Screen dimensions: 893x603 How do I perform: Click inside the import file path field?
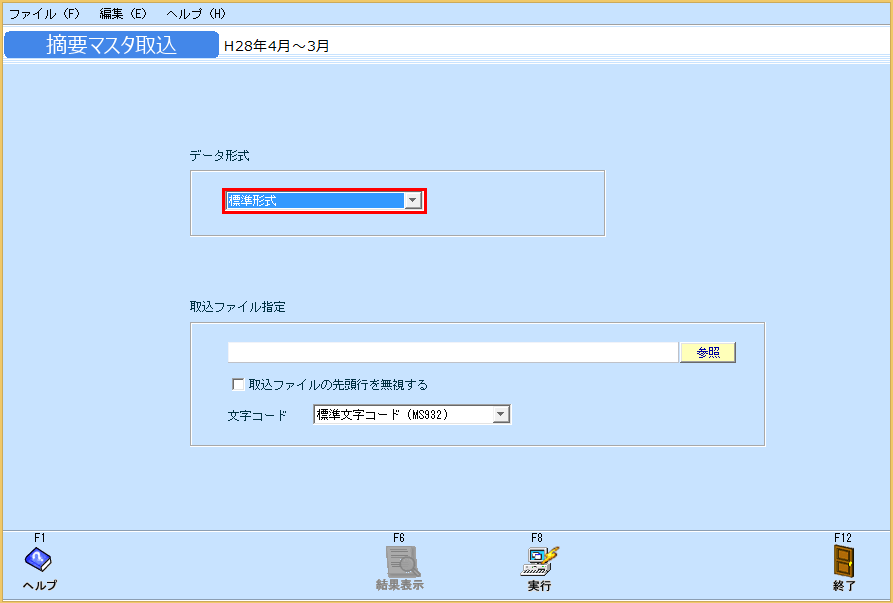click(x=450, y=351)
